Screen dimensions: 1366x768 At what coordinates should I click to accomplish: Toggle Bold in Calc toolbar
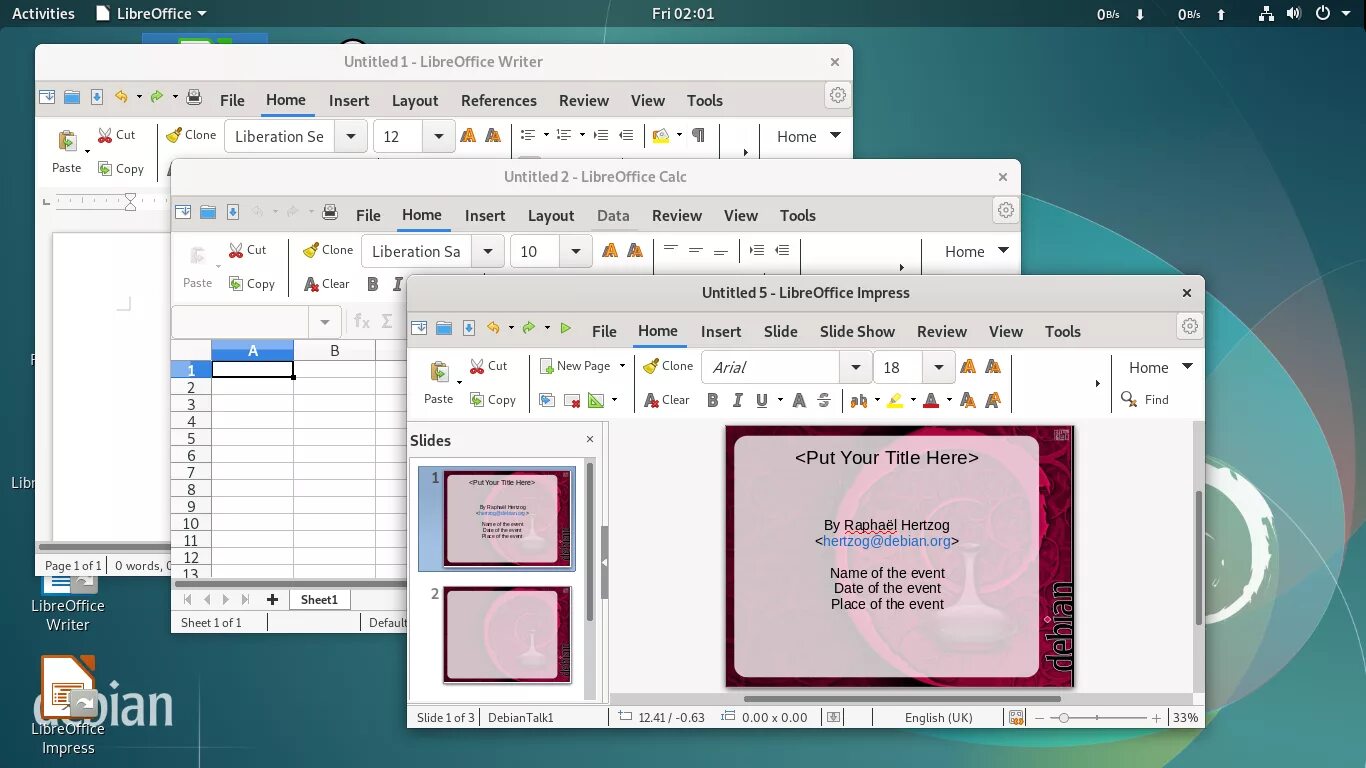pos(372,284)
